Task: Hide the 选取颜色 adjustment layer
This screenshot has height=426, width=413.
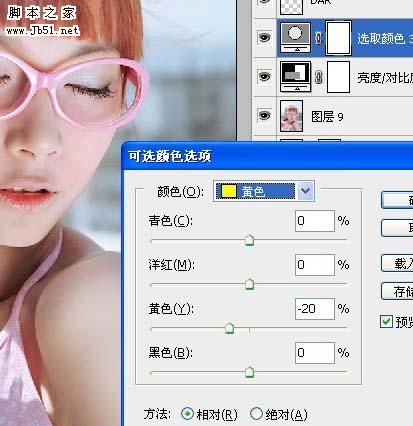Action: tap(264, 38)
